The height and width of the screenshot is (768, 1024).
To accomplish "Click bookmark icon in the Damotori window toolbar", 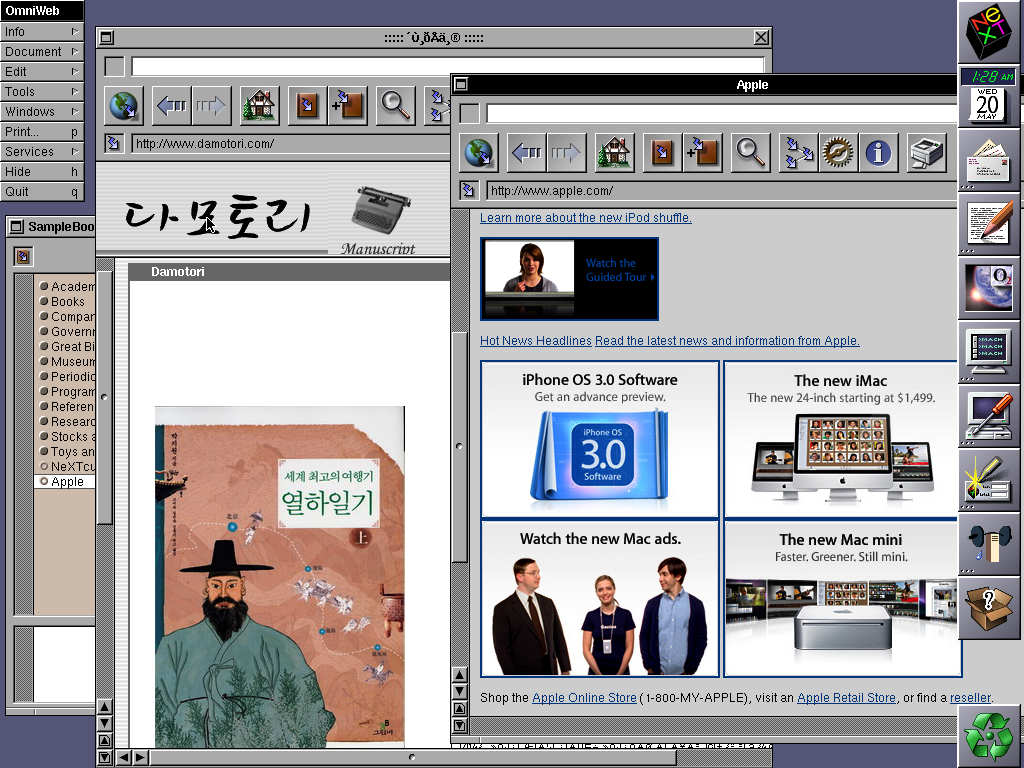I will pyautogui.click(x=307, y=106).
